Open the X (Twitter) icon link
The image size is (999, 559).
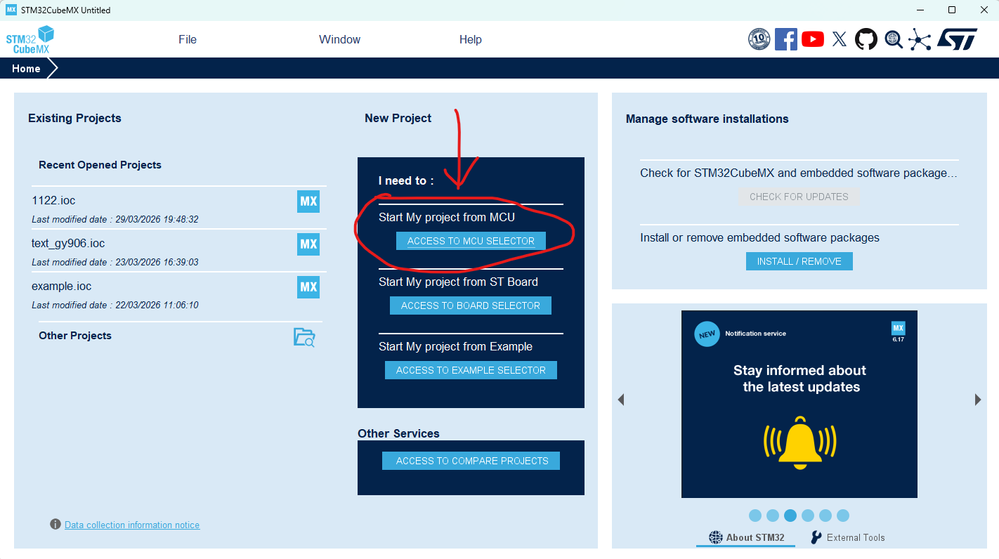pos(839,40)
